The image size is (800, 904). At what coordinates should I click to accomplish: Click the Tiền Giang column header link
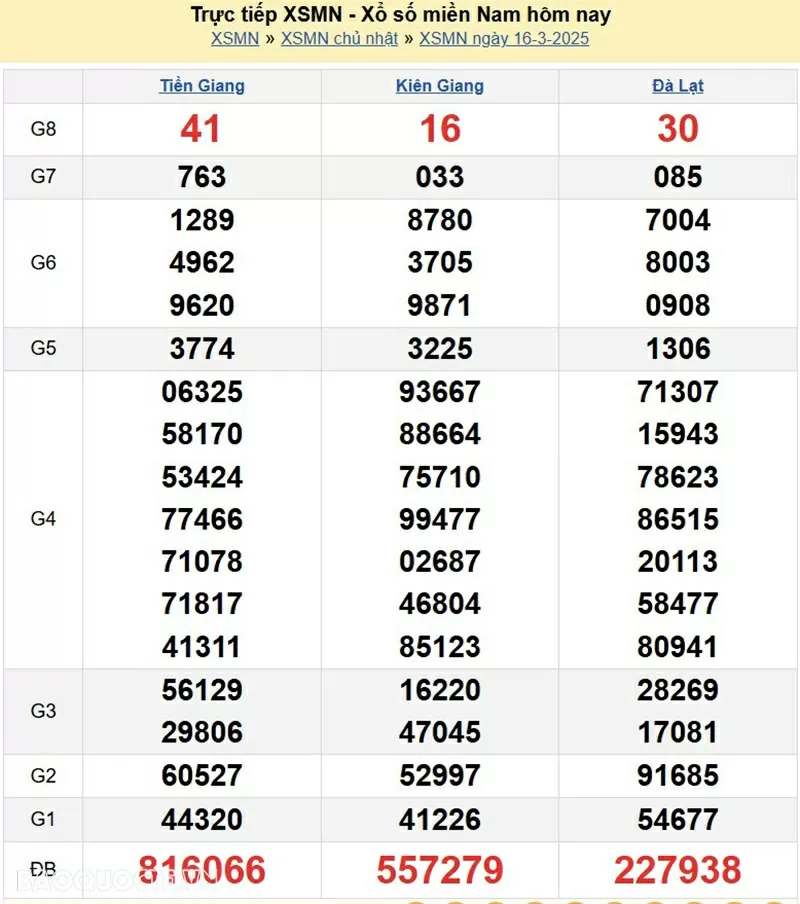coord(202,86)
